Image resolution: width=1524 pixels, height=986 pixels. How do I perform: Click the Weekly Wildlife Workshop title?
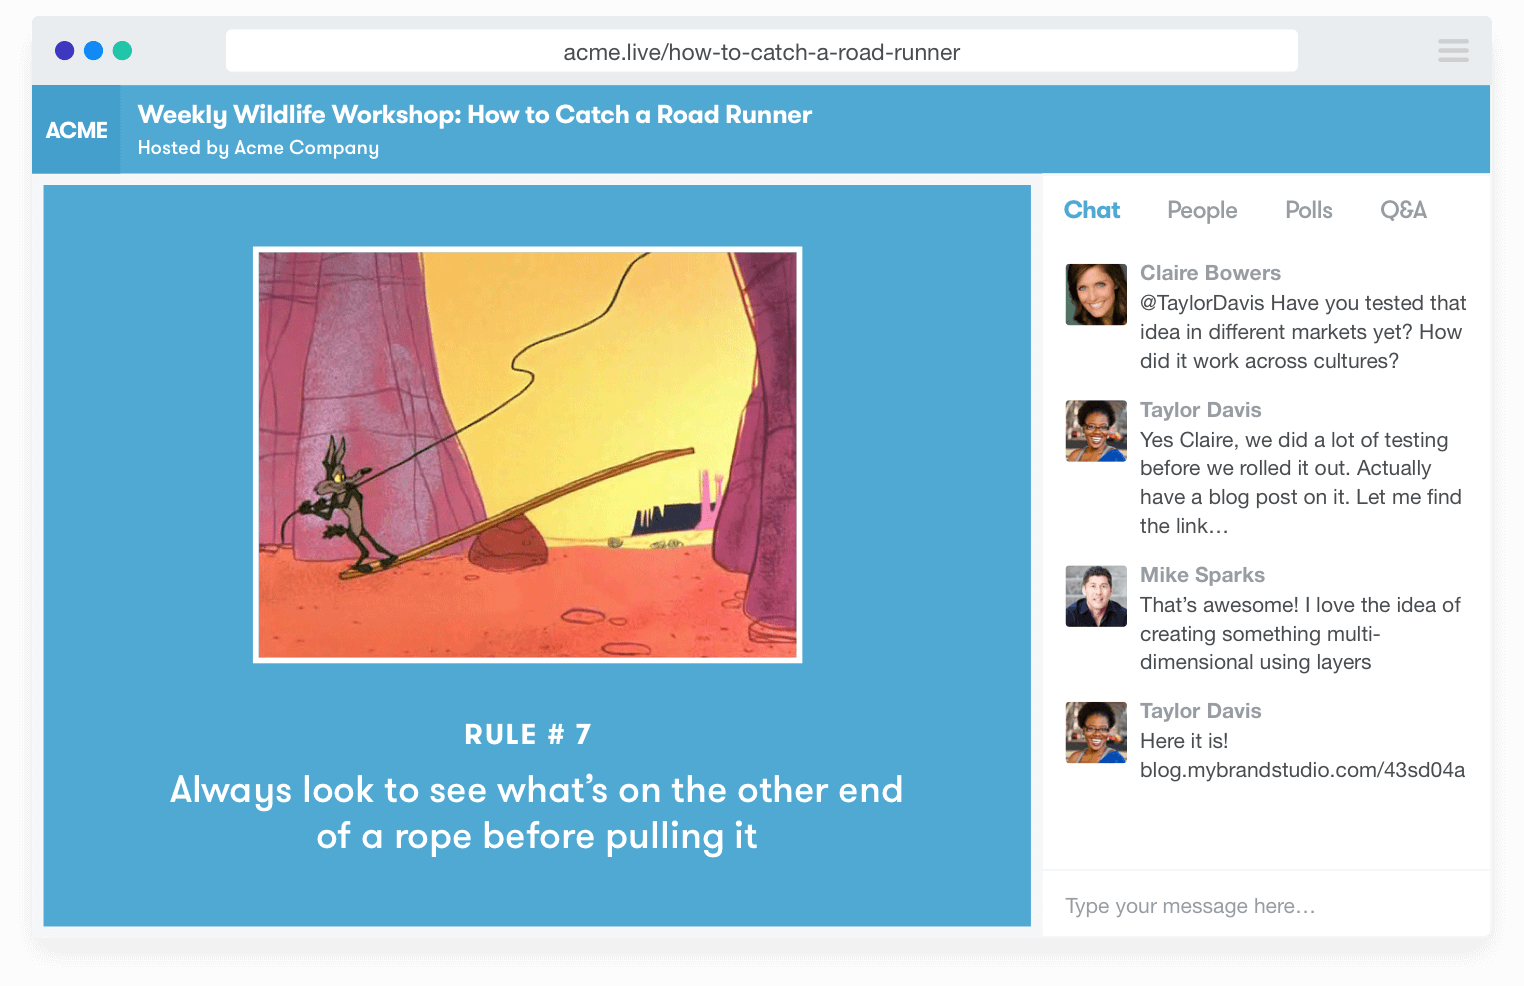(475, 115)
